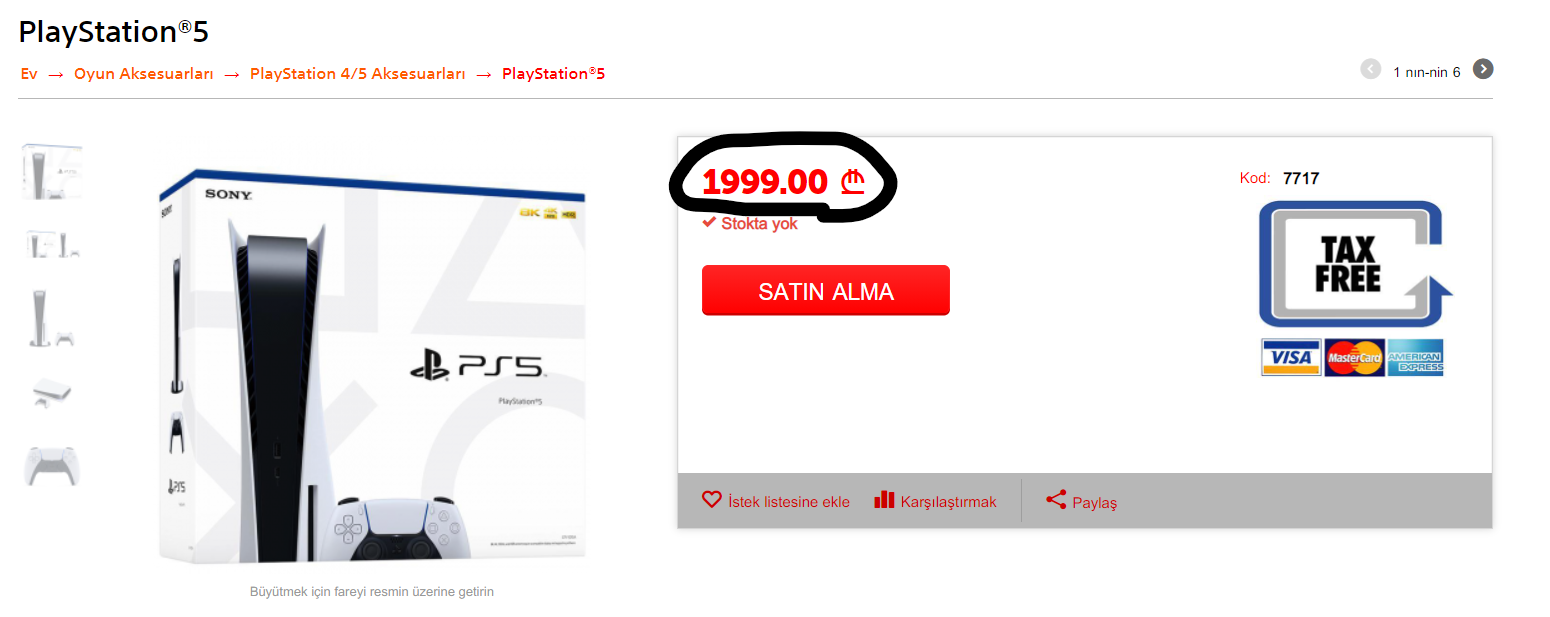Screen dimensions: 1550x617
Task: Go to next product arrow
Action: 1483,69
